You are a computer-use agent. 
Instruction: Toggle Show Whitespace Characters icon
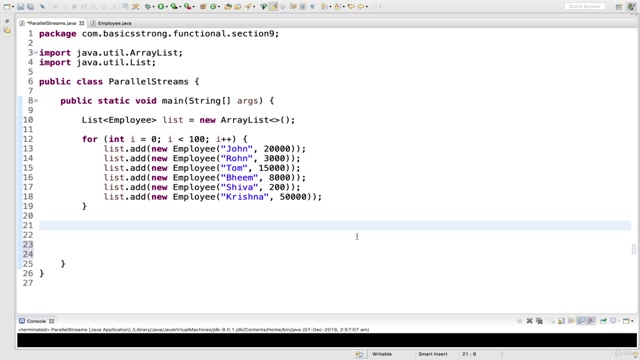click(x=312, y=7)
